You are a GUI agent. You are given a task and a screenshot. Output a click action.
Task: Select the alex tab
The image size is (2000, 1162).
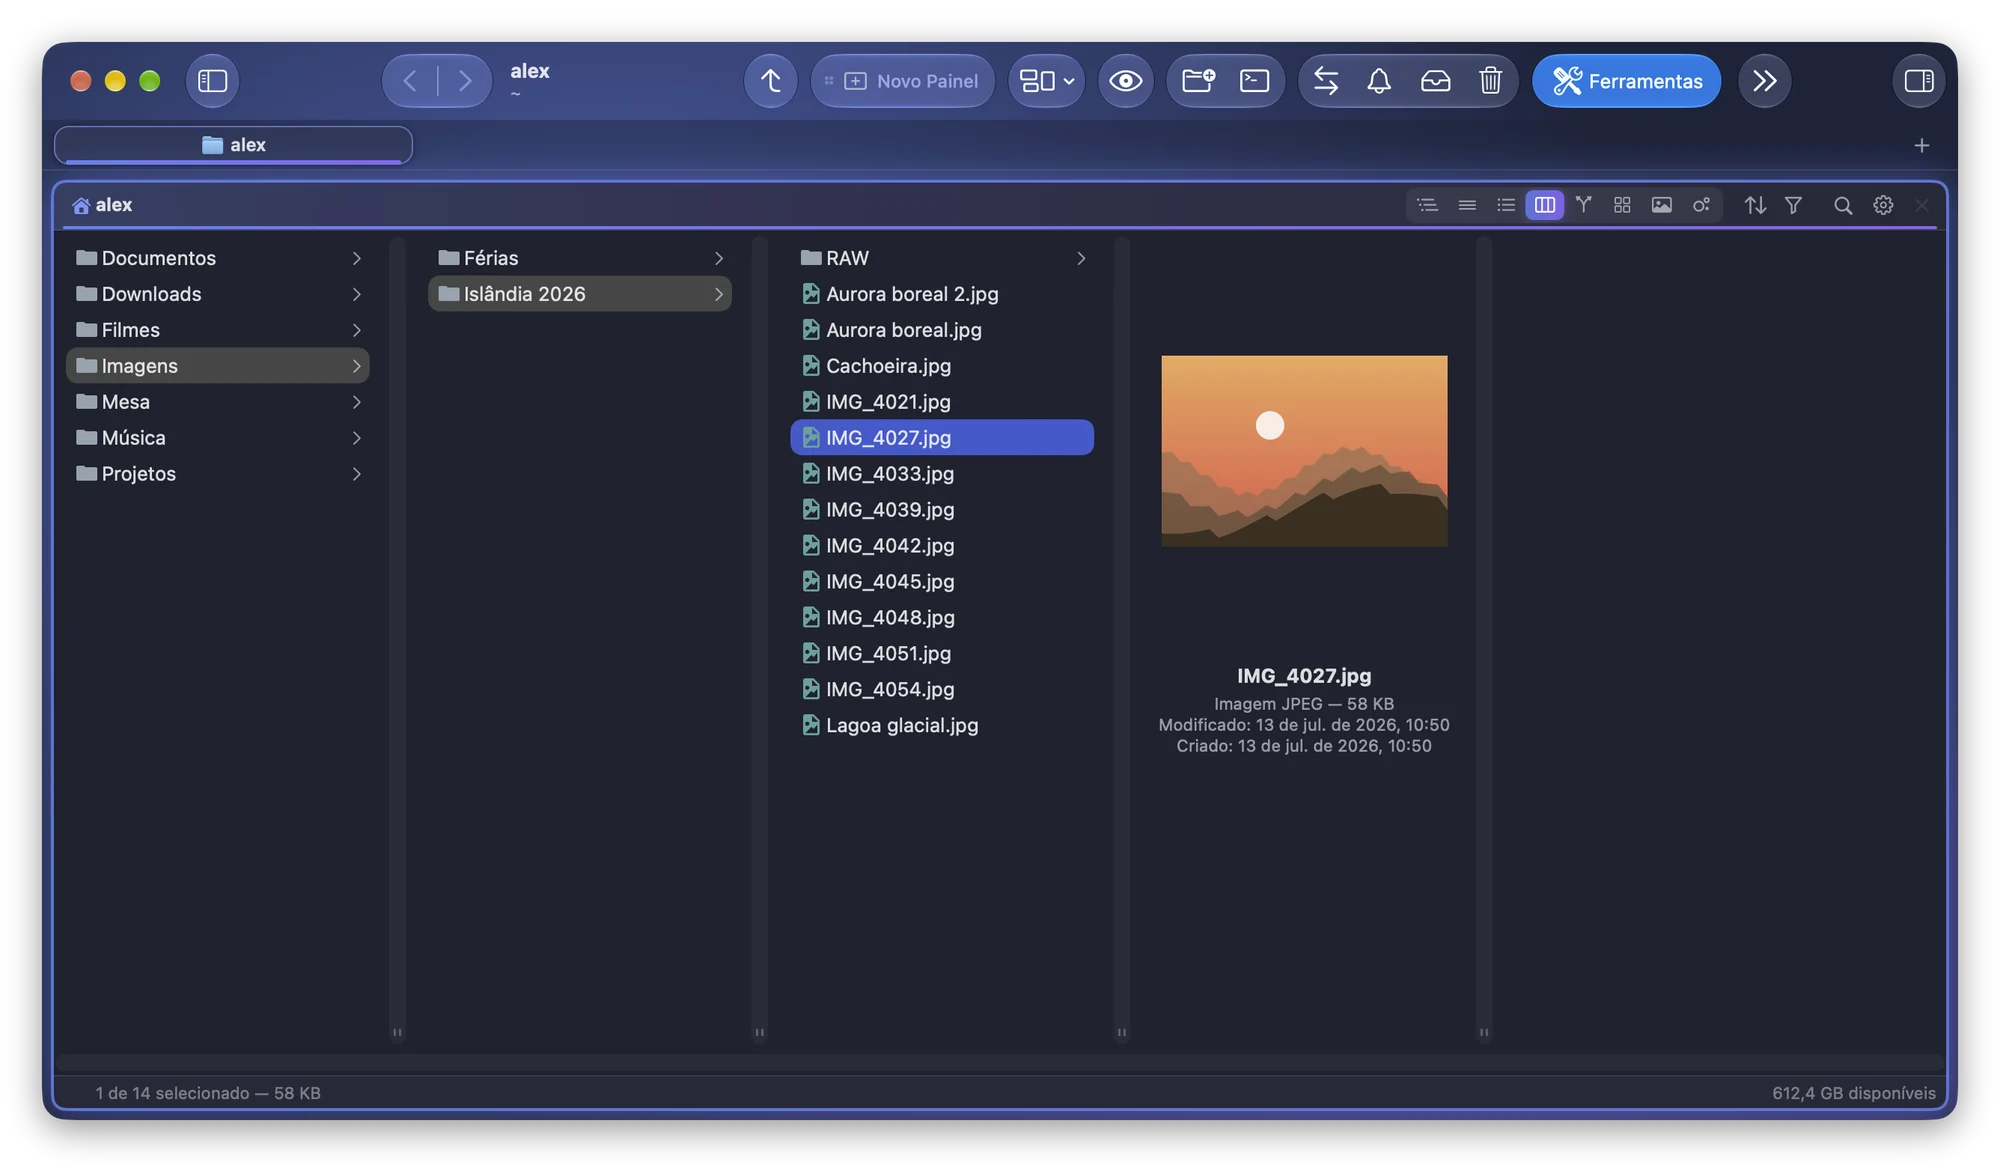[233, 145]
